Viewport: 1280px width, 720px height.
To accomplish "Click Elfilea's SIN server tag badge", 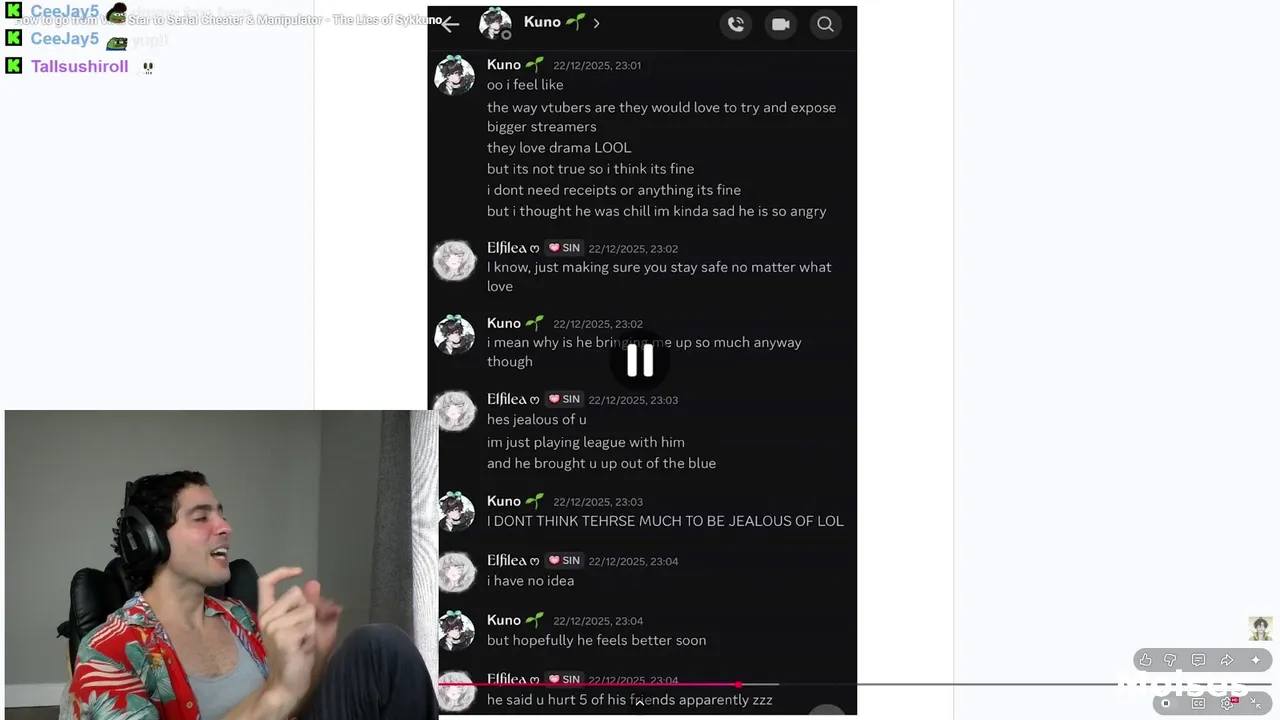I will pyautogui.click(x=564, y=248).
